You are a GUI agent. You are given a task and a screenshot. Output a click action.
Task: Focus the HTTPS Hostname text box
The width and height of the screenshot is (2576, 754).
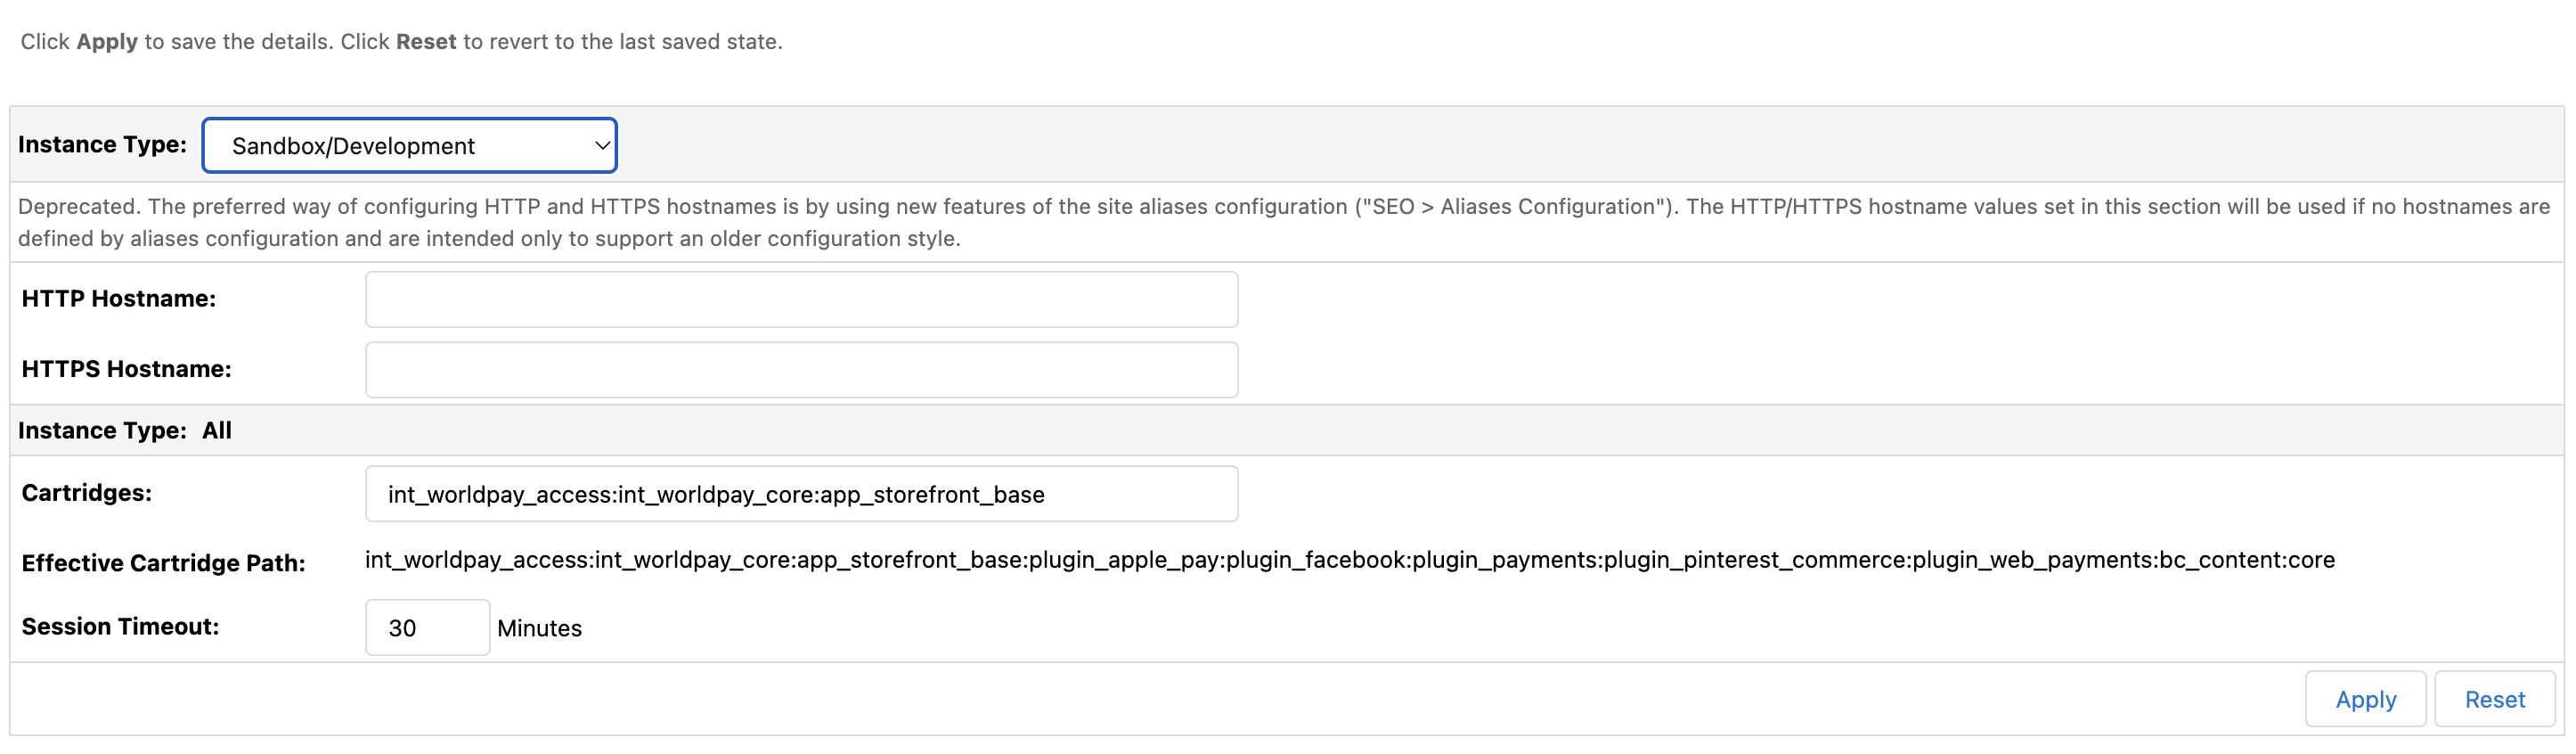[801, 370]
